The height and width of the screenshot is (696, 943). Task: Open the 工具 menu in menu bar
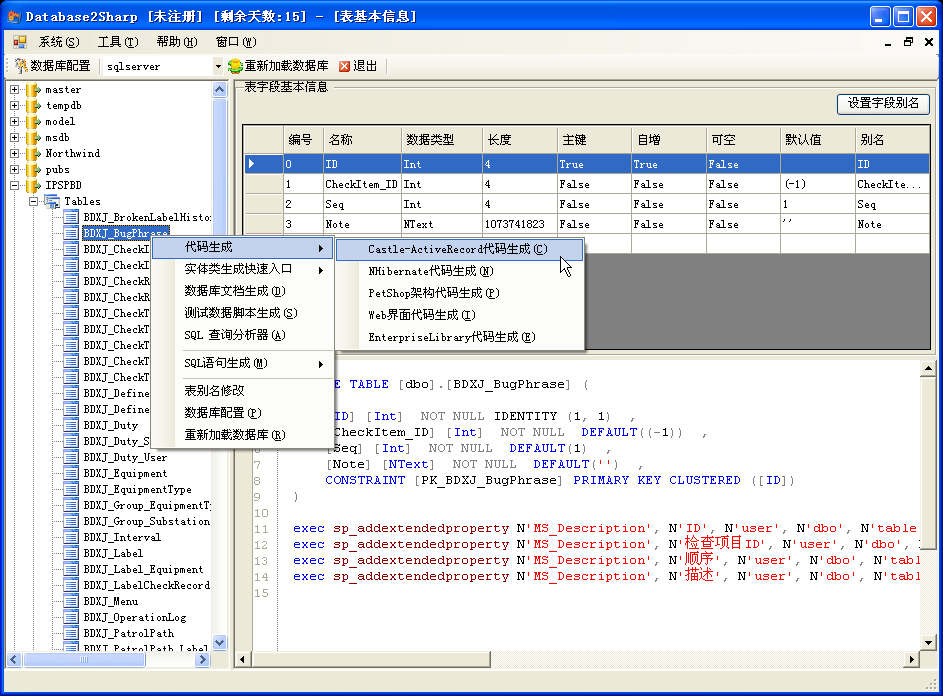click(x=117, y=42)
